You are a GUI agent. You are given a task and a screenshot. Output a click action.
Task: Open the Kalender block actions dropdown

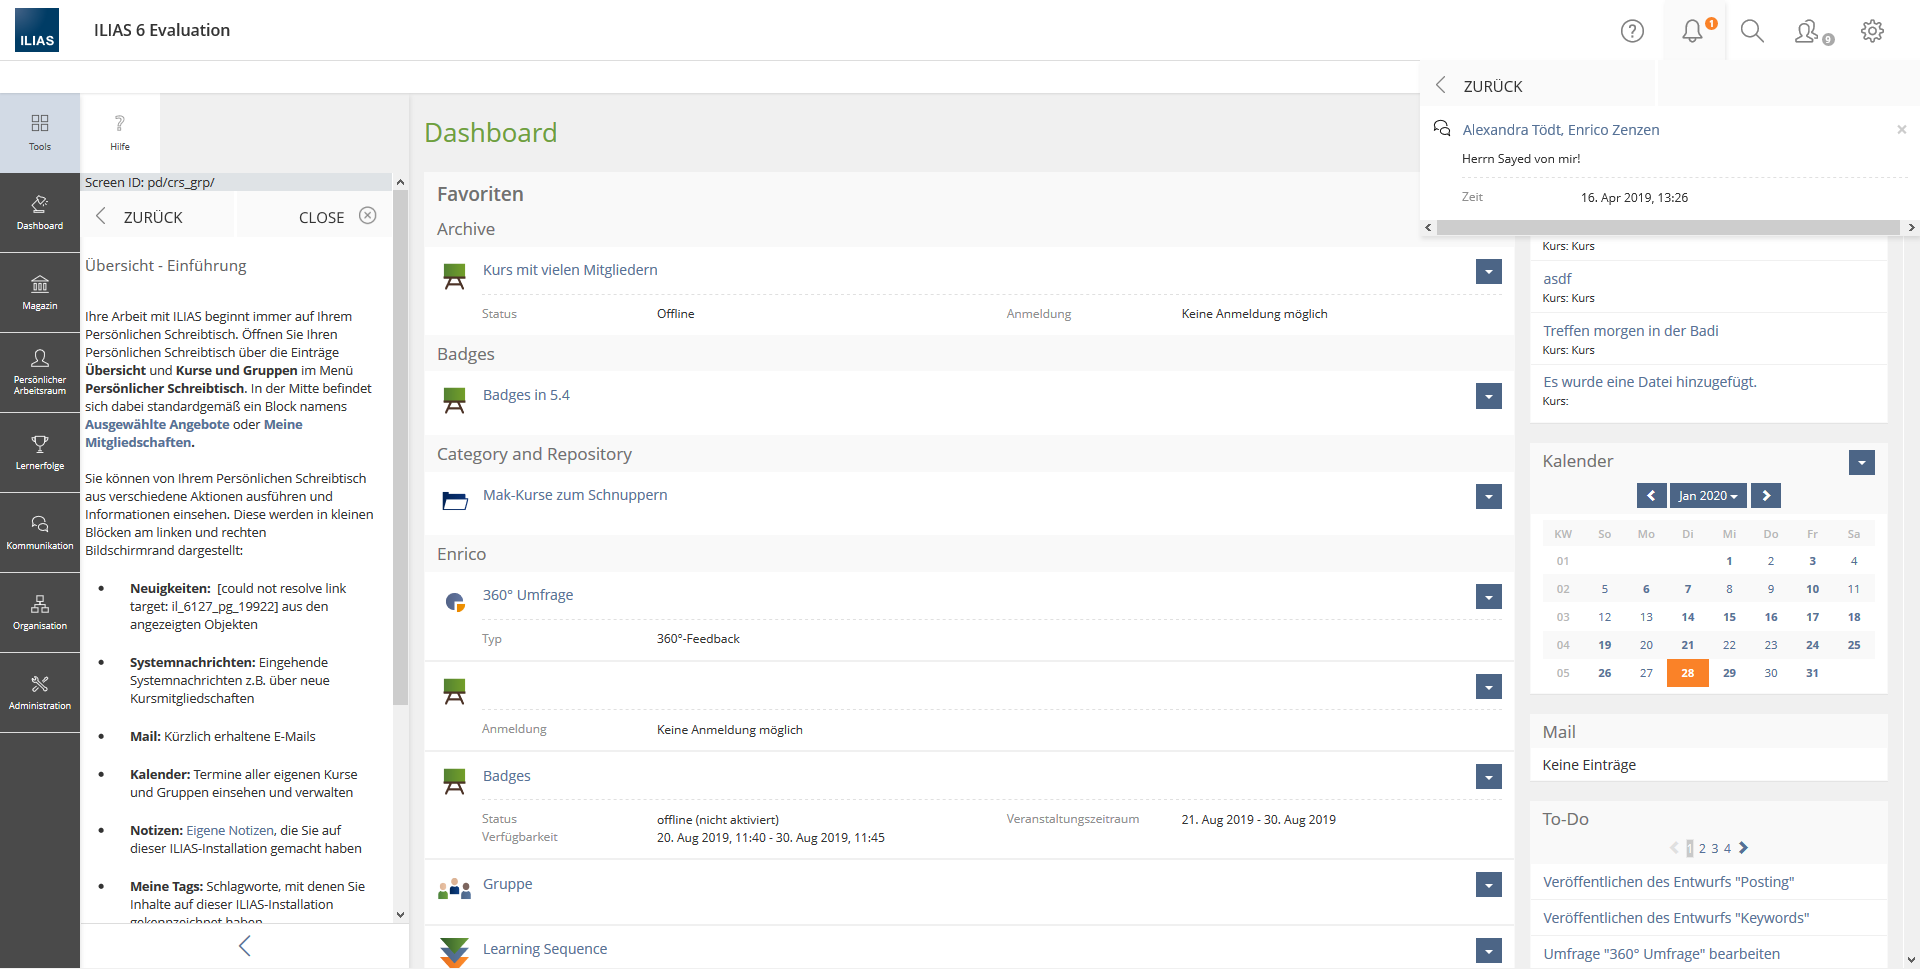point(1861,463)
